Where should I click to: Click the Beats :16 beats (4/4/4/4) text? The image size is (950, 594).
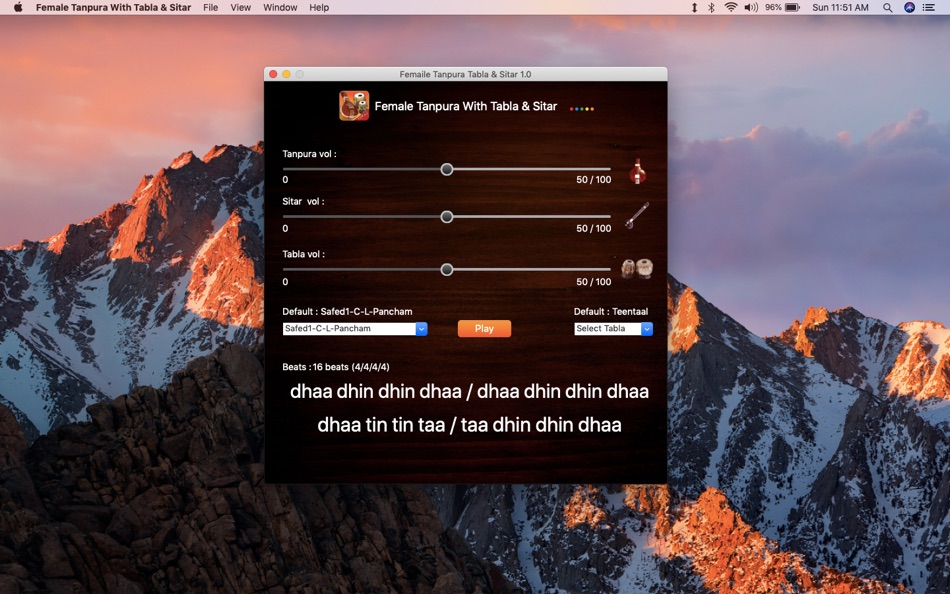click(x=336, y=367)
